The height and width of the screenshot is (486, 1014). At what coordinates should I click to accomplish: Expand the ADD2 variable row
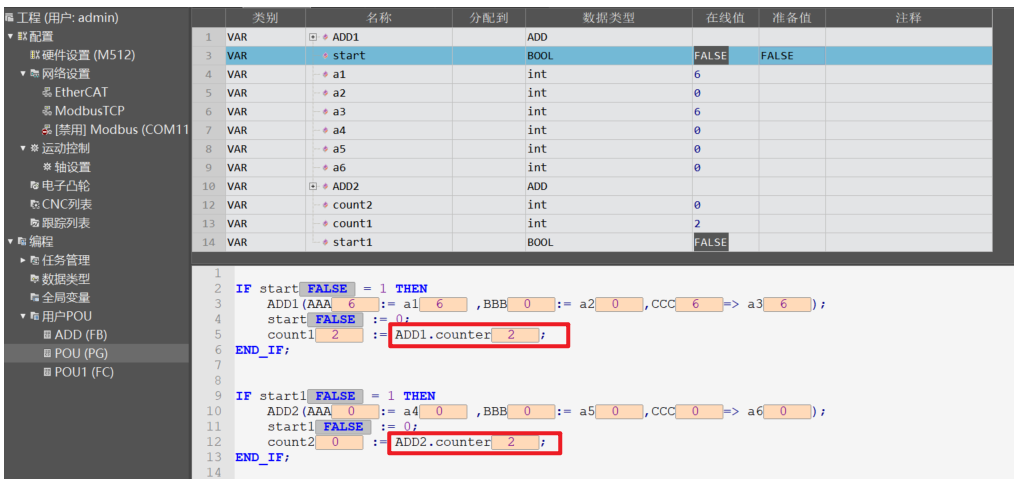(313, 186)
